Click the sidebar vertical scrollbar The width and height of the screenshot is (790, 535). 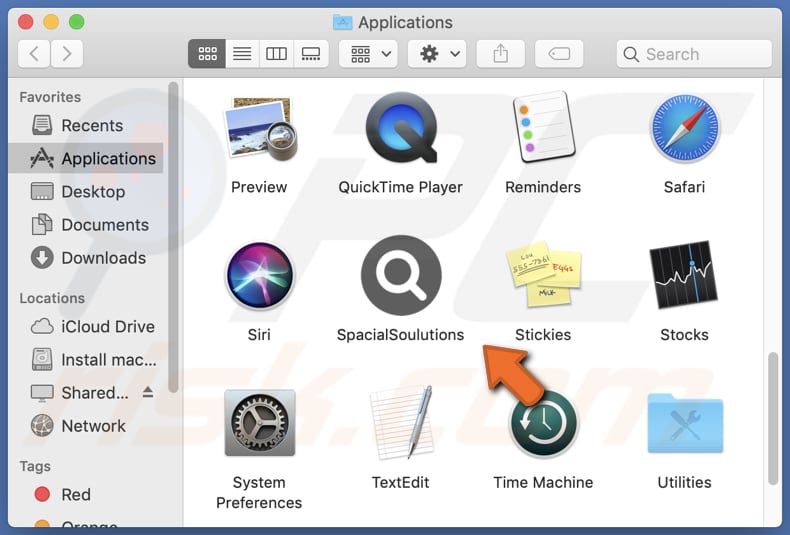[x=173, y=237]
